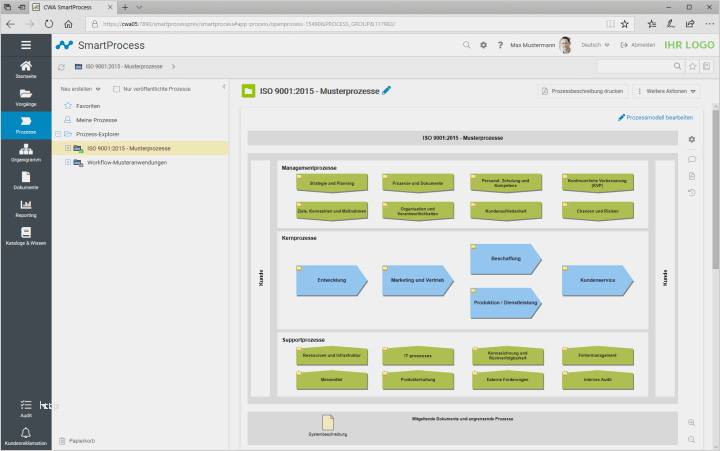Open Kataloge & Wissen in sidebar
The image size is (720, 451).
tap(26, 236)
